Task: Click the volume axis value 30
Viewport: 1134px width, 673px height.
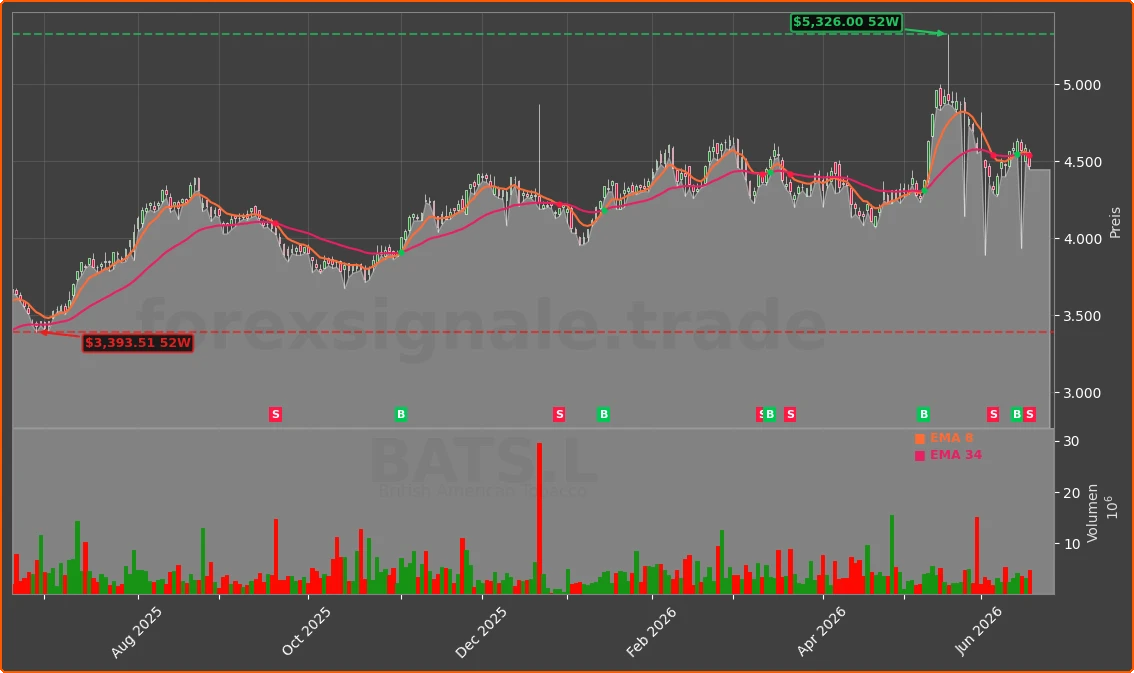Action: (x=1071, y=442)
